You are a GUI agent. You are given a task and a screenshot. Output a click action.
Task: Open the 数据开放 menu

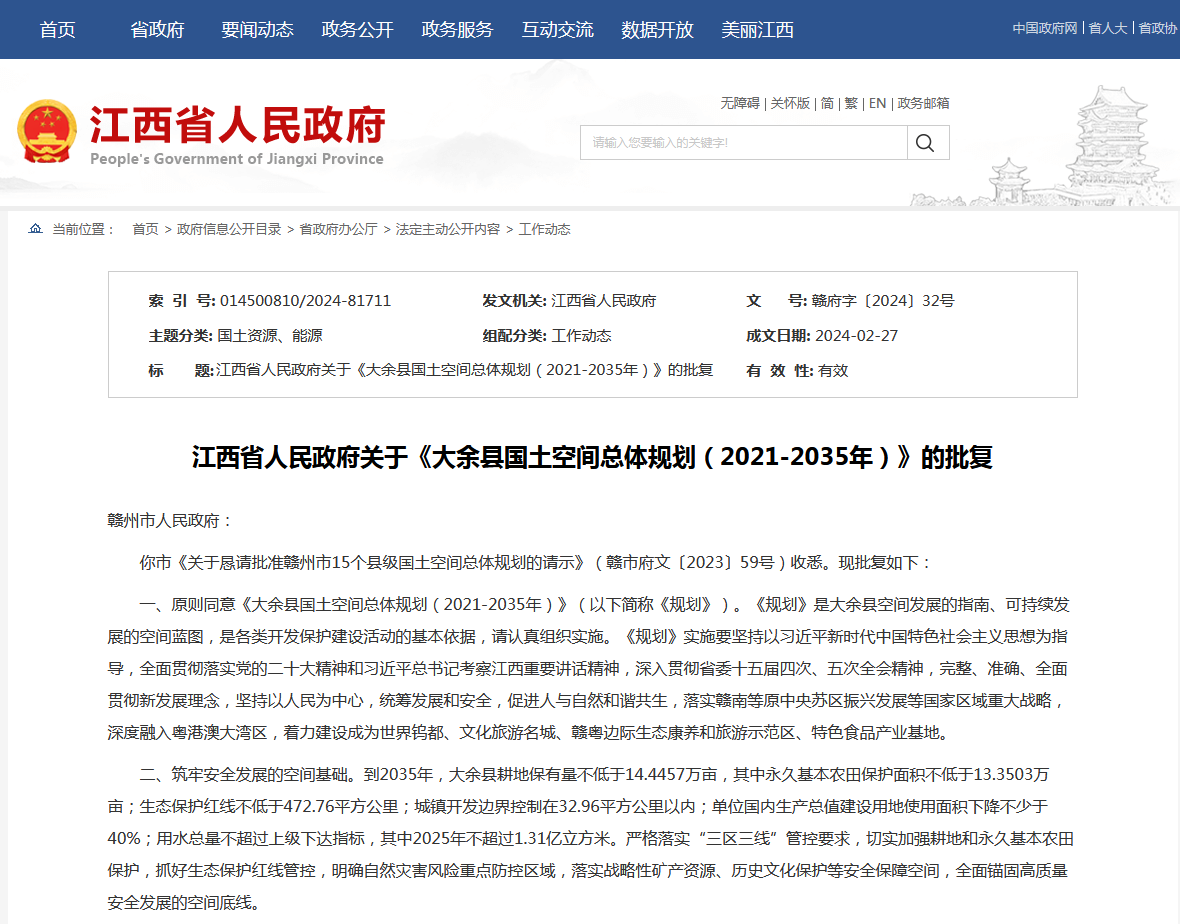(657, 30)
